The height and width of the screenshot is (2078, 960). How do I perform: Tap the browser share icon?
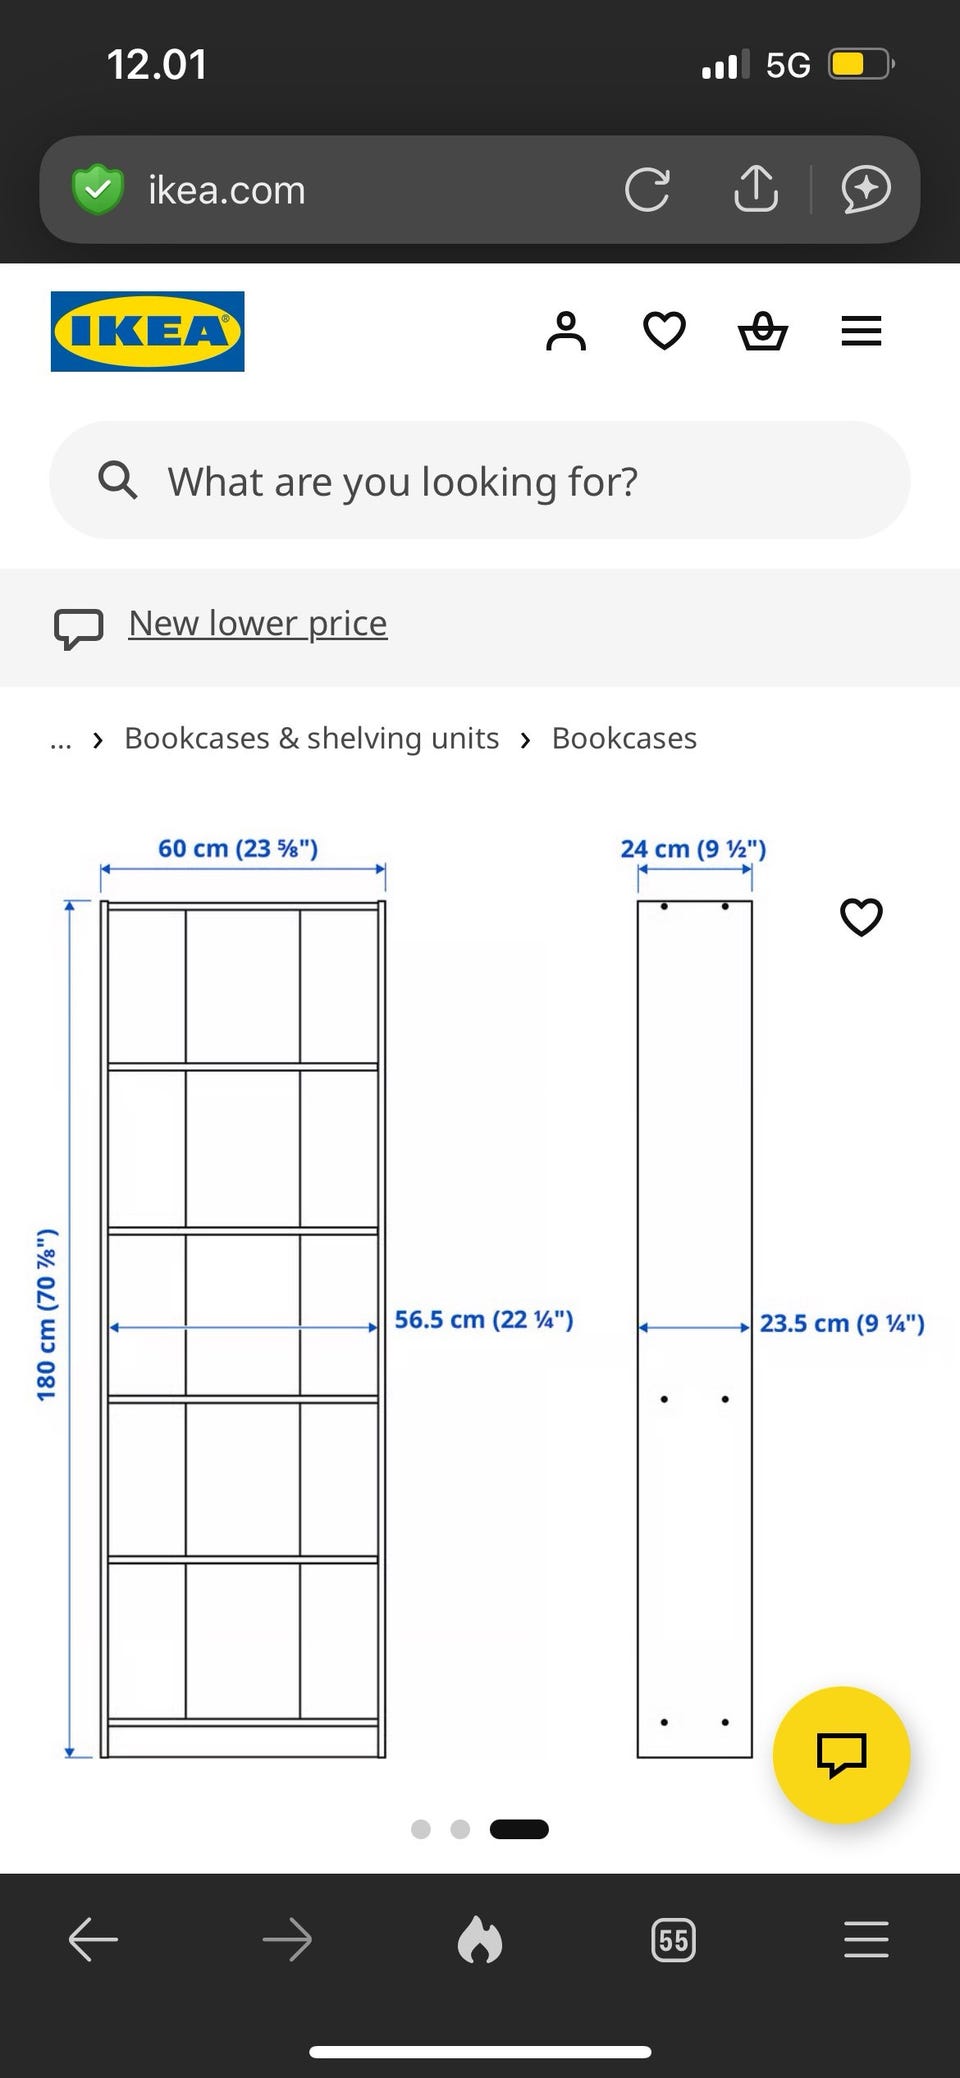[x=756, y=188]
